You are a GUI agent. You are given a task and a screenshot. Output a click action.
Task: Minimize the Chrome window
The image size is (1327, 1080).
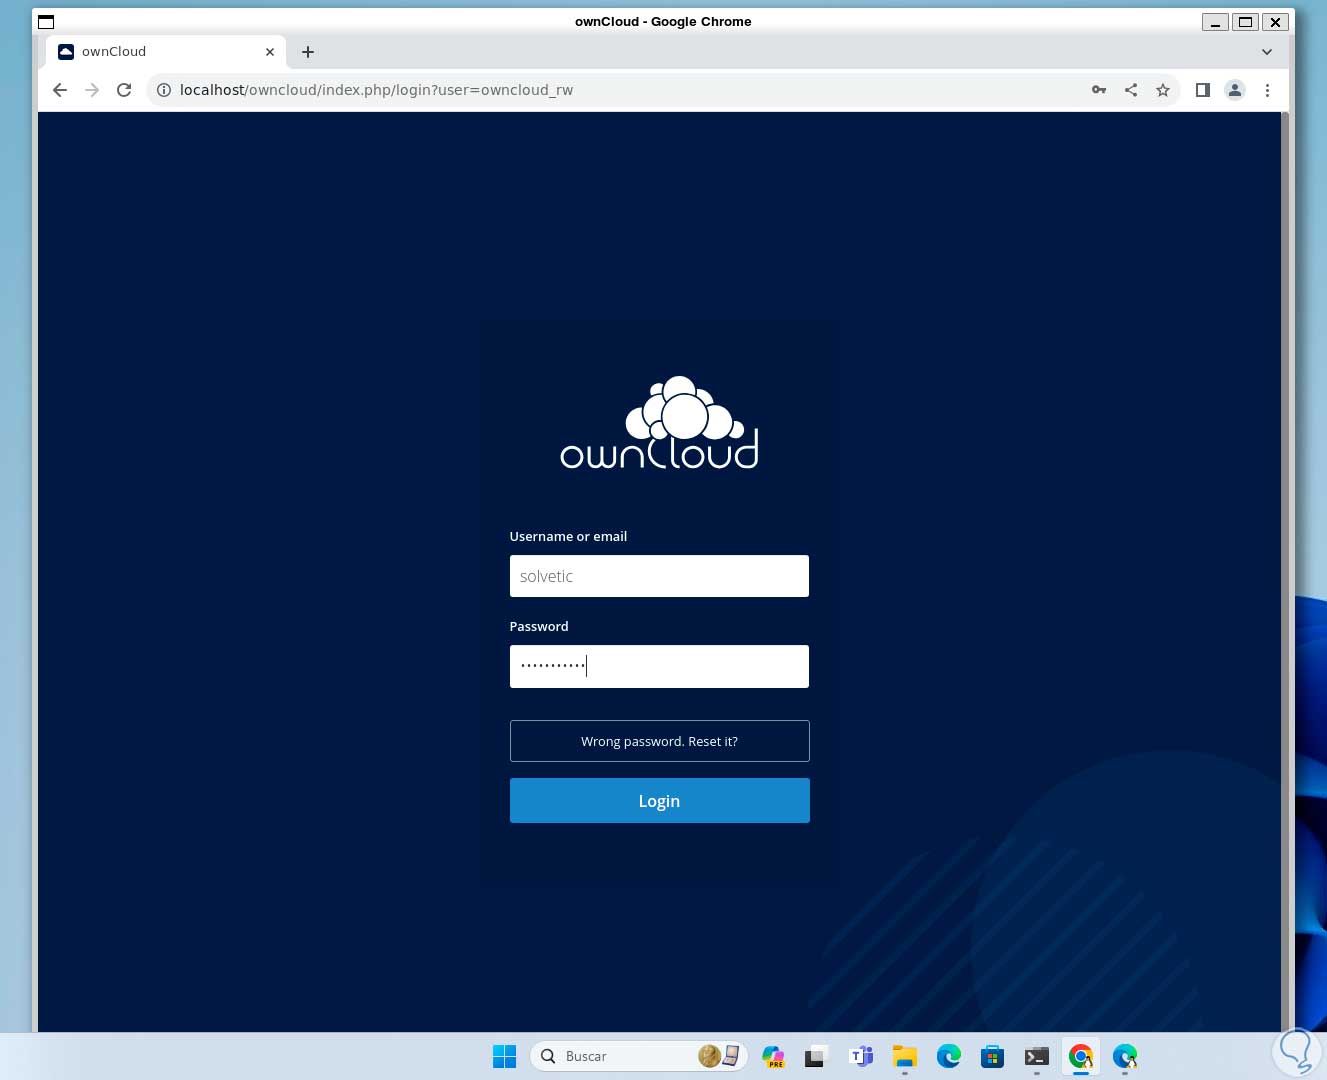(x=1215, y=22)
